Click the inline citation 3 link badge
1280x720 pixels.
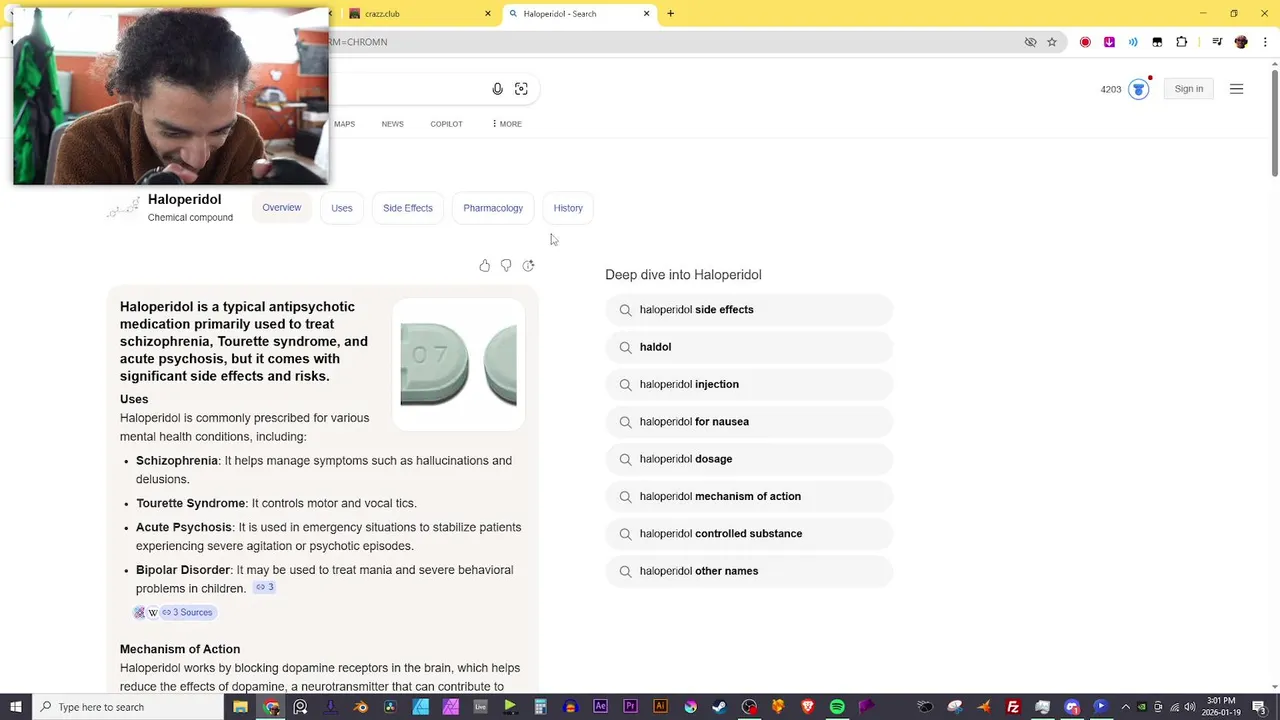264,587
